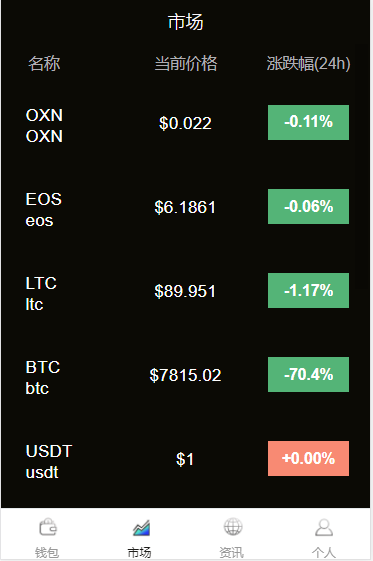Screen dimensions: 373x561
Task: Switch to the 钱包 tab label
Action: click(x=47, y=553)
